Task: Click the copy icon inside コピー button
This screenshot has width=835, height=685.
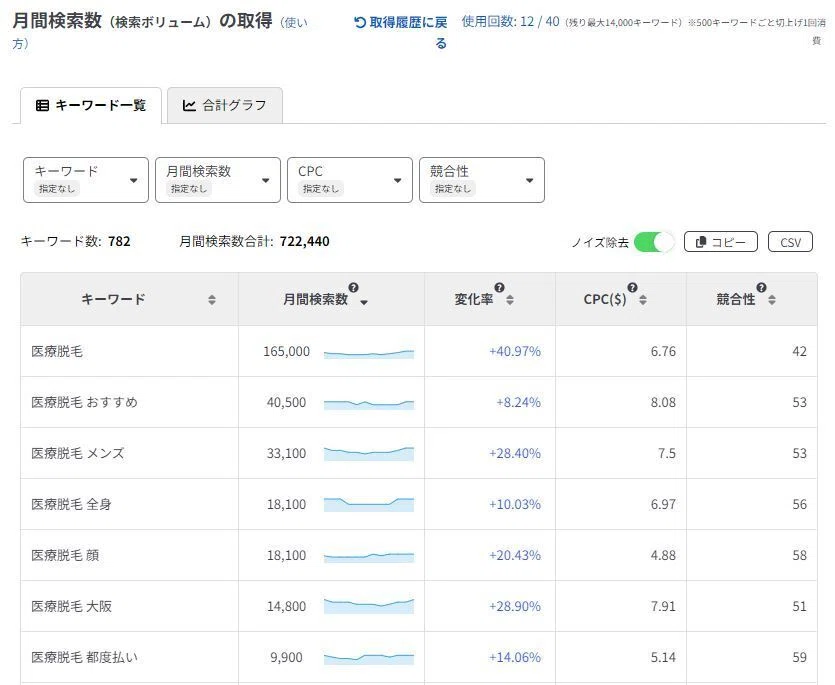Action: 701,242
